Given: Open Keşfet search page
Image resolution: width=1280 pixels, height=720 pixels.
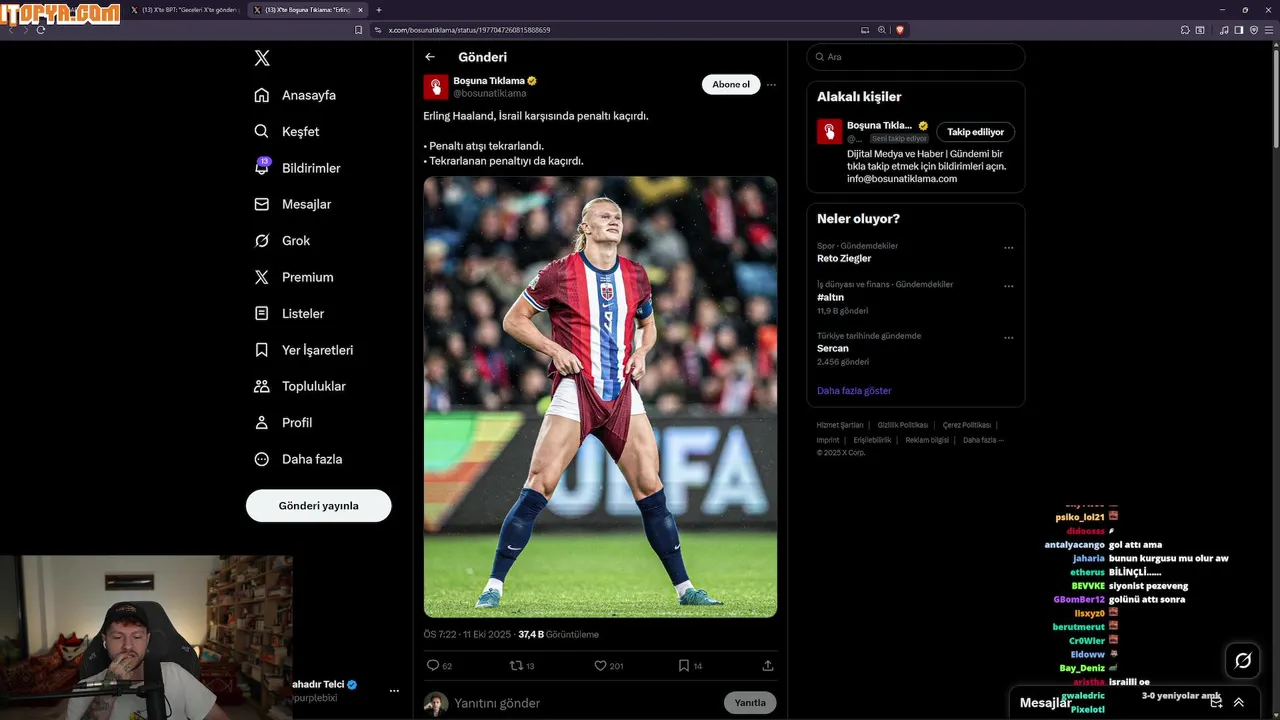Looking at the screenshot, I should tap(287, 131).
